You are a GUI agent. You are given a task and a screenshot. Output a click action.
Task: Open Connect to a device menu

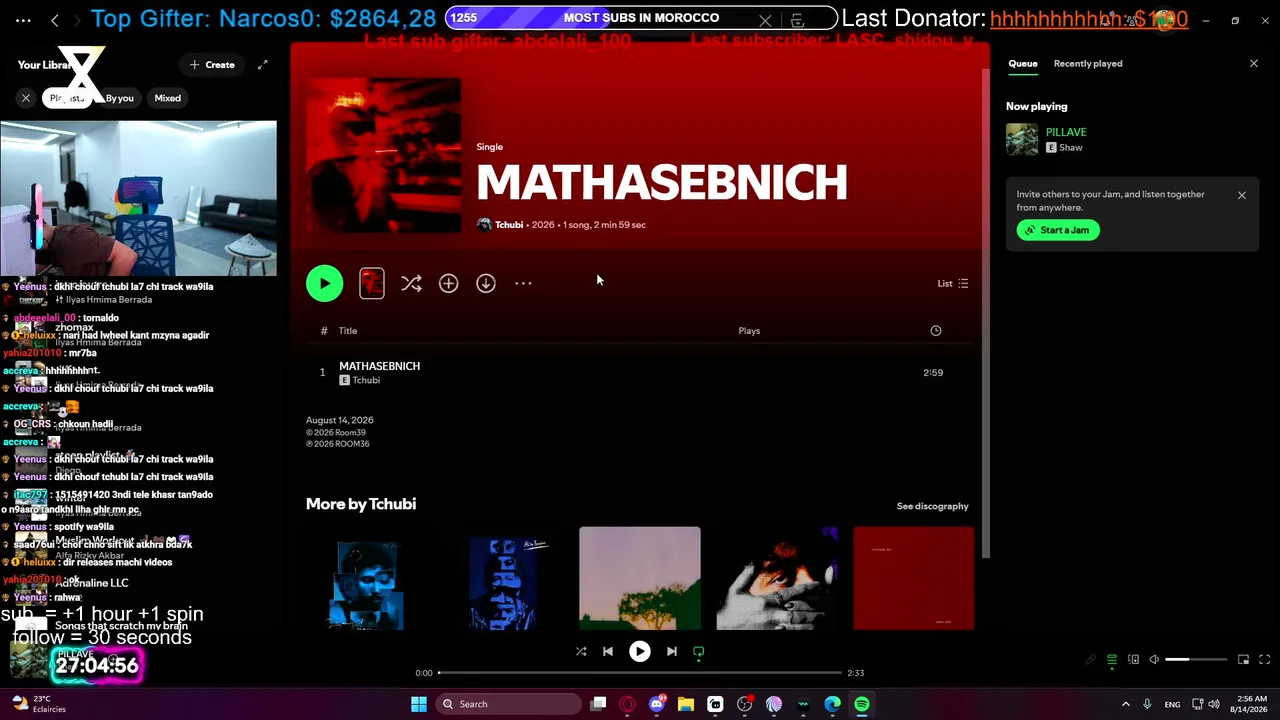[1133, 660]
